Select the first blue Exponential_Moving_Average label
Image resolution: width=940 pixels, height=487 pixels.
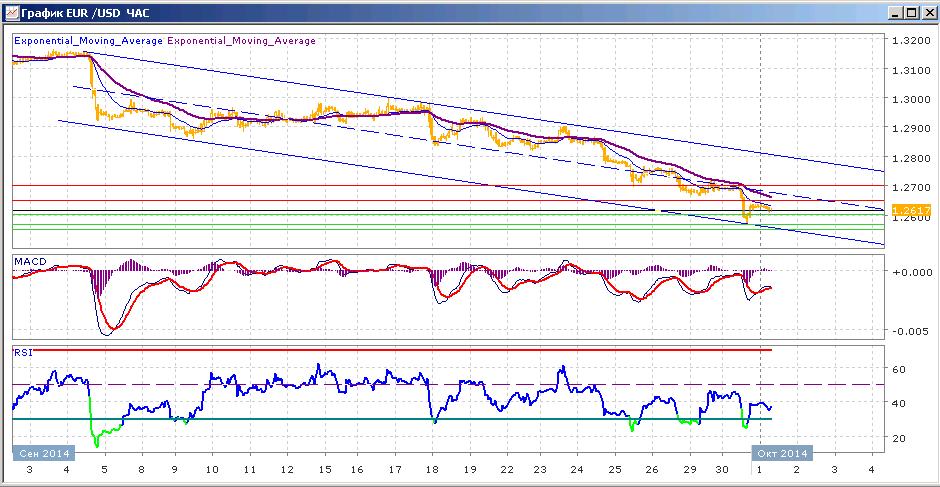(x=88, y=41)
